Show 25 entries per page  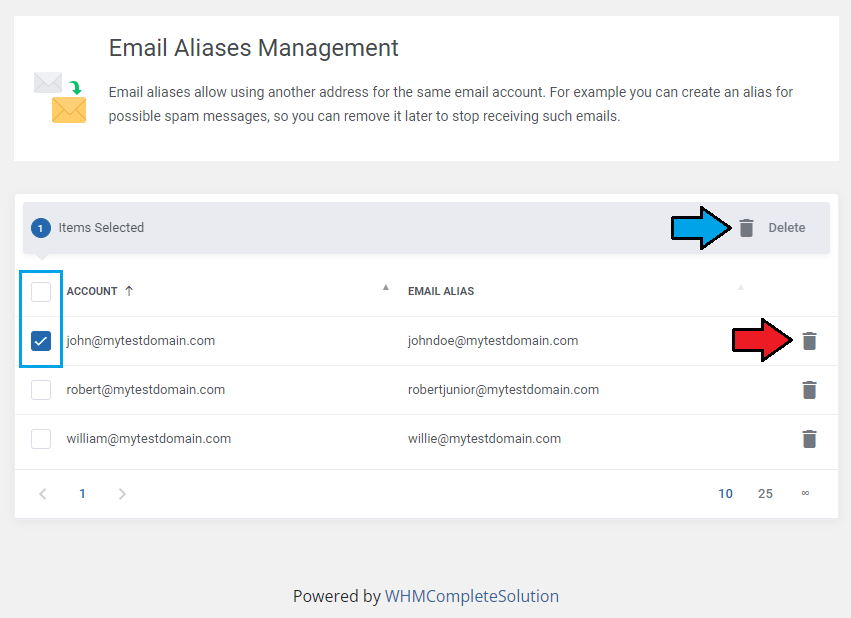click(765, 494)
